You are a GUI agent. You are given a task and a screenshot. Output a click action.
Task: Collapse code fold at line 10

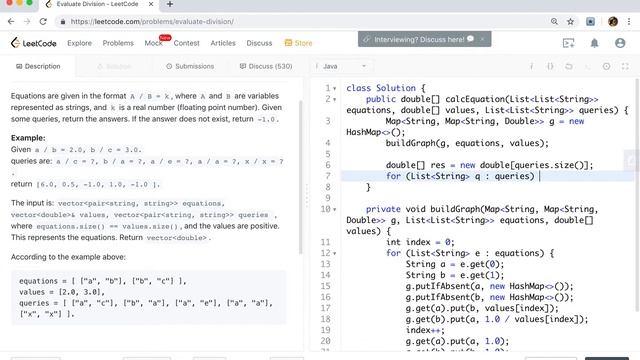click(335, 209)
